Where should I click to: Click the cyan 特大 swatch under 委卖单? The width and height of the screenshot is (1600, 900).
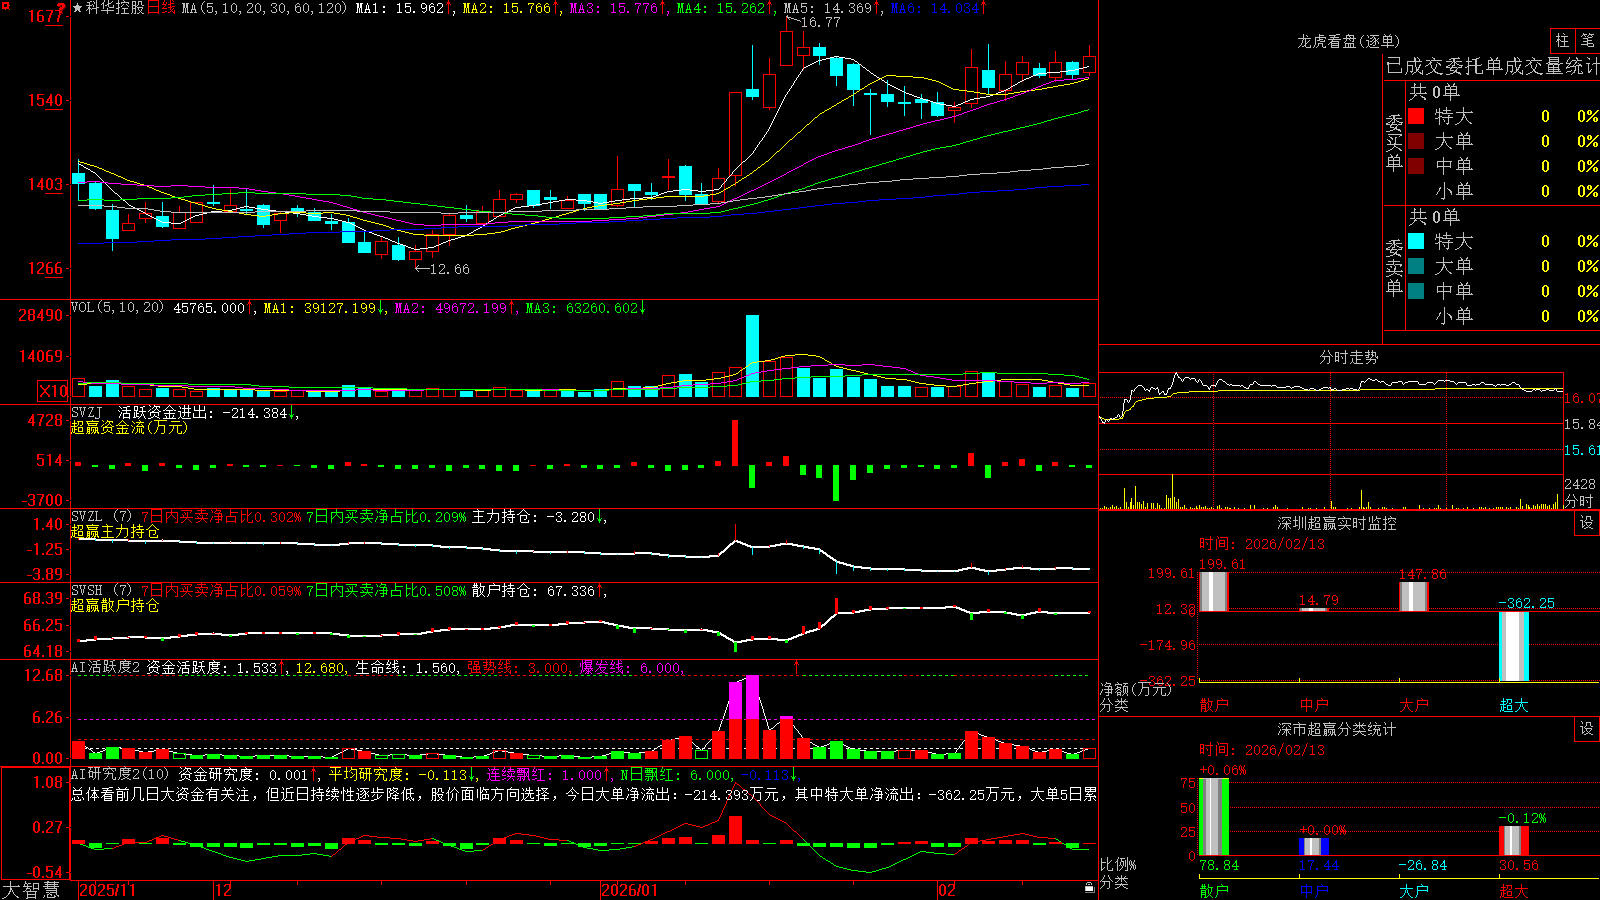click(x=1416, y=241)
